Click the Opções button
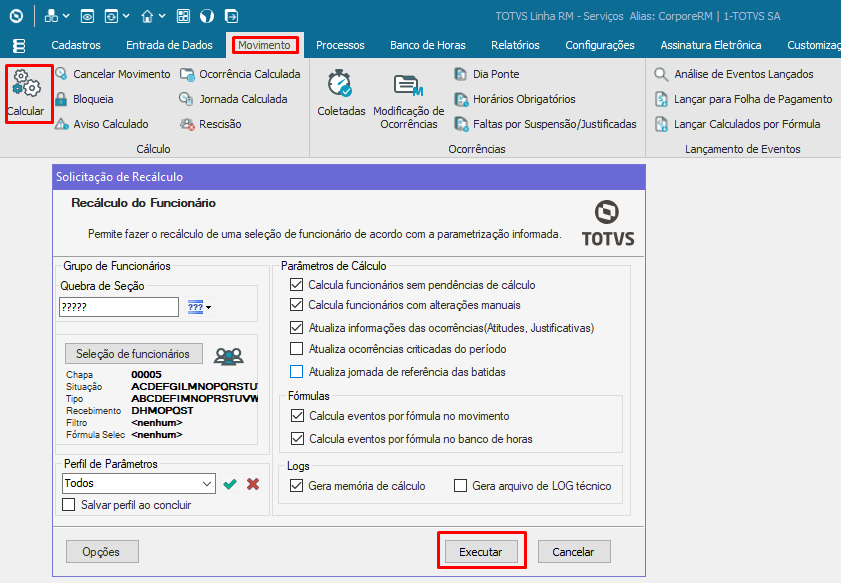841x583 pixels. [102, 551]
